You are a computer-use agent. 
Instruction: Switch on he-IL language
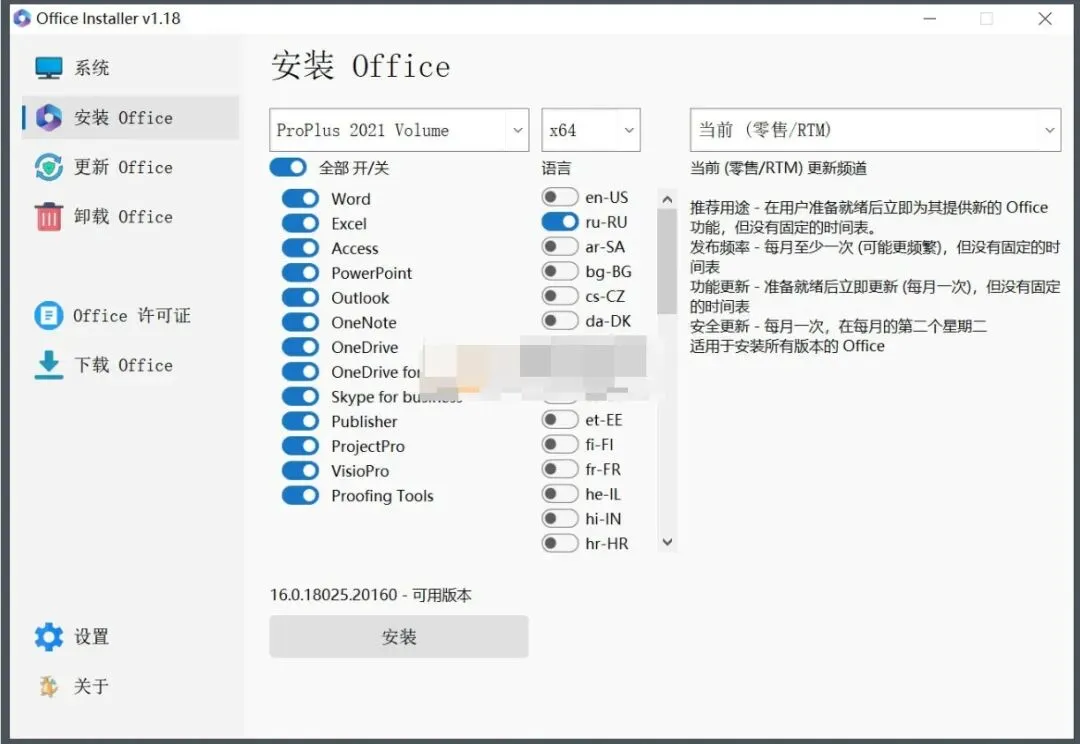(x=560, y=494)
